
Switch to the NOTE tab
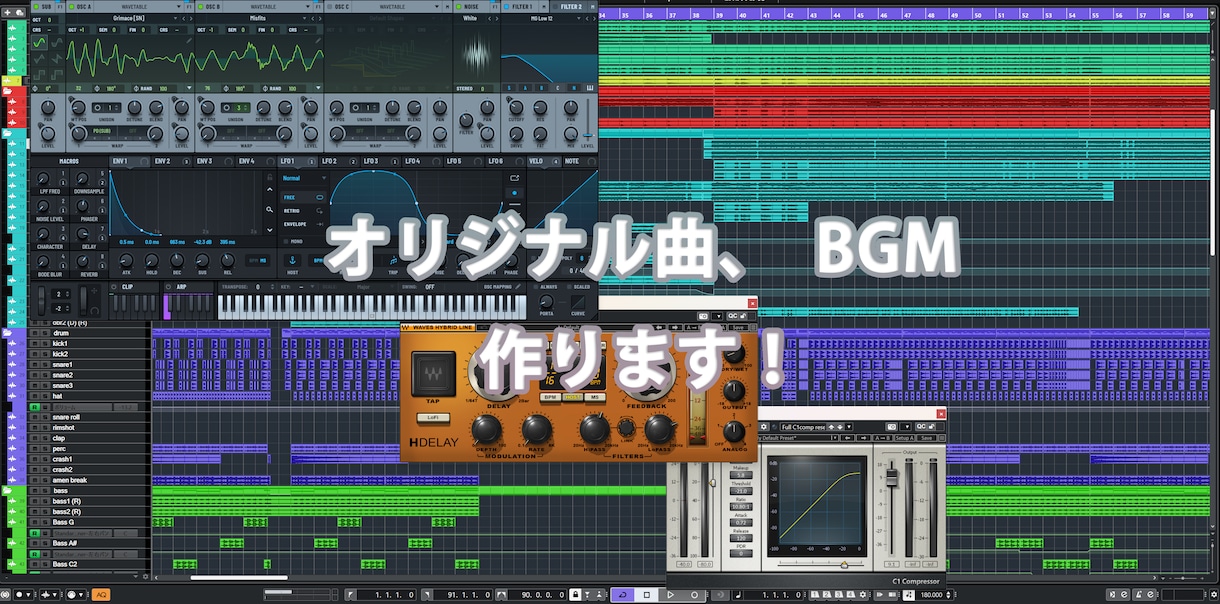(579, 161)
